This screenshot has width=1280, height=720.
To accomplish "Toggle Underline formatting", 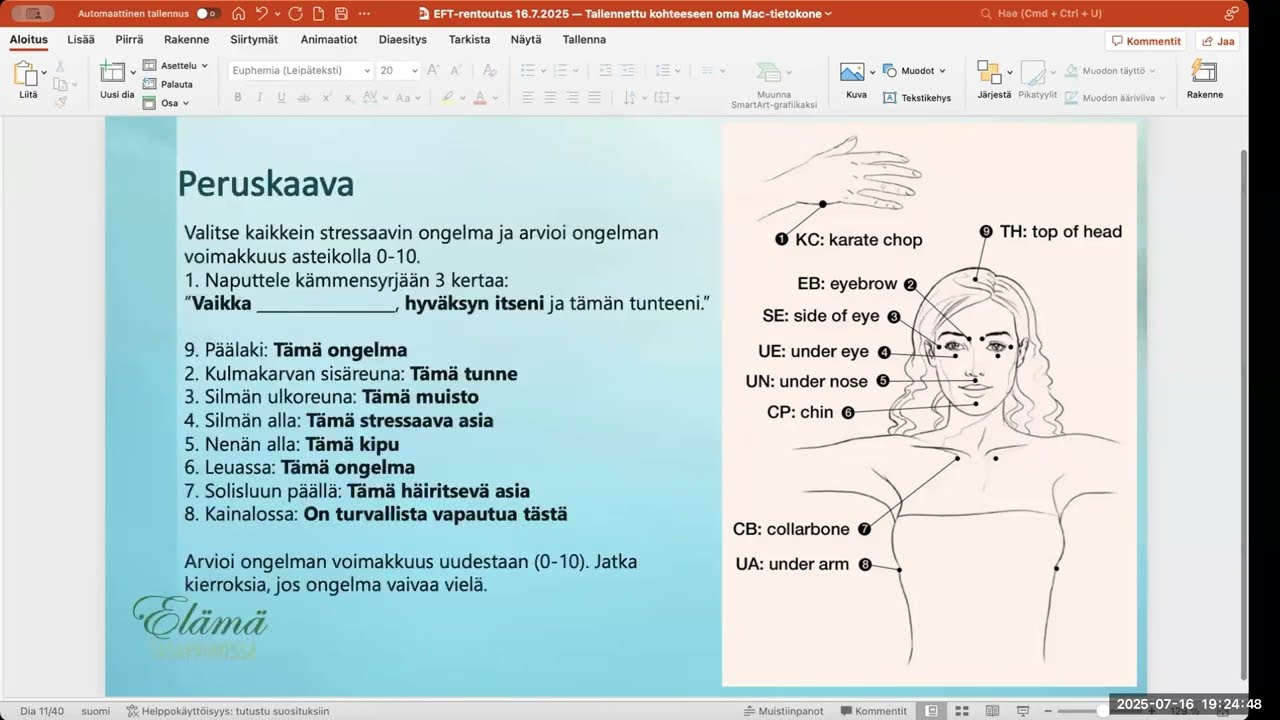I will 281,97.
